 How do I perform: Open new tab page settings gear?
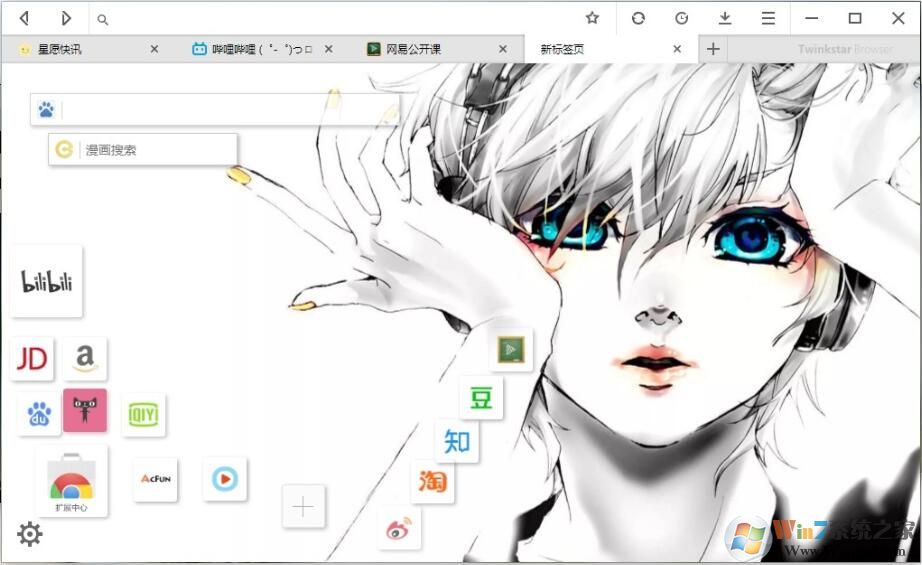point(29,534)
